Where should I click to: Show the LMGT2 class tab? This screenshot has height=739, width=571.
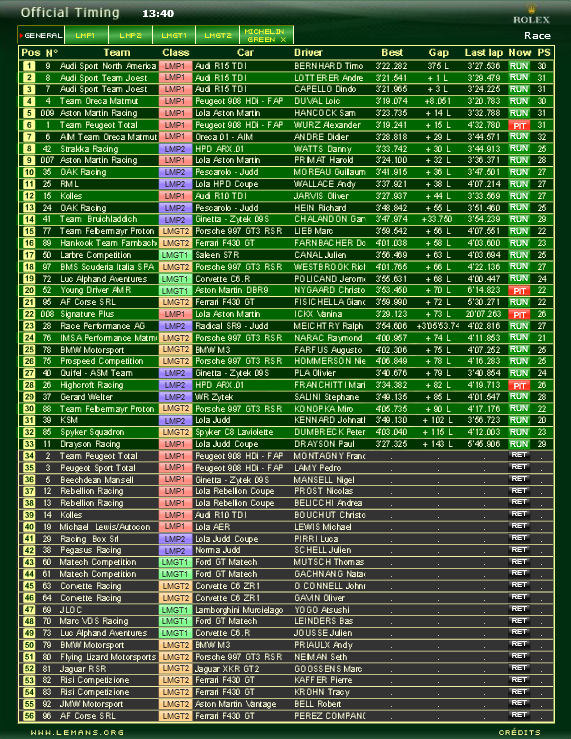pos(218,35)
